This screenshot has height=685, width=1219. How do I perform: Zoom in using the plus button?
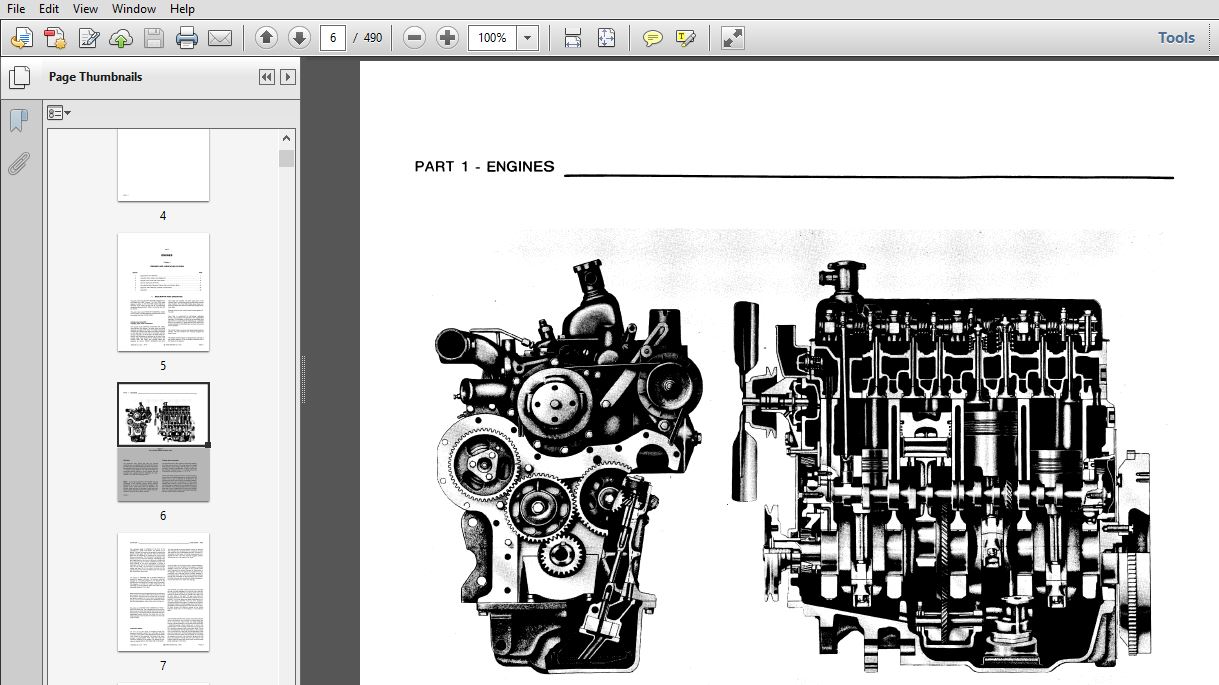click(x=448, y=38)
